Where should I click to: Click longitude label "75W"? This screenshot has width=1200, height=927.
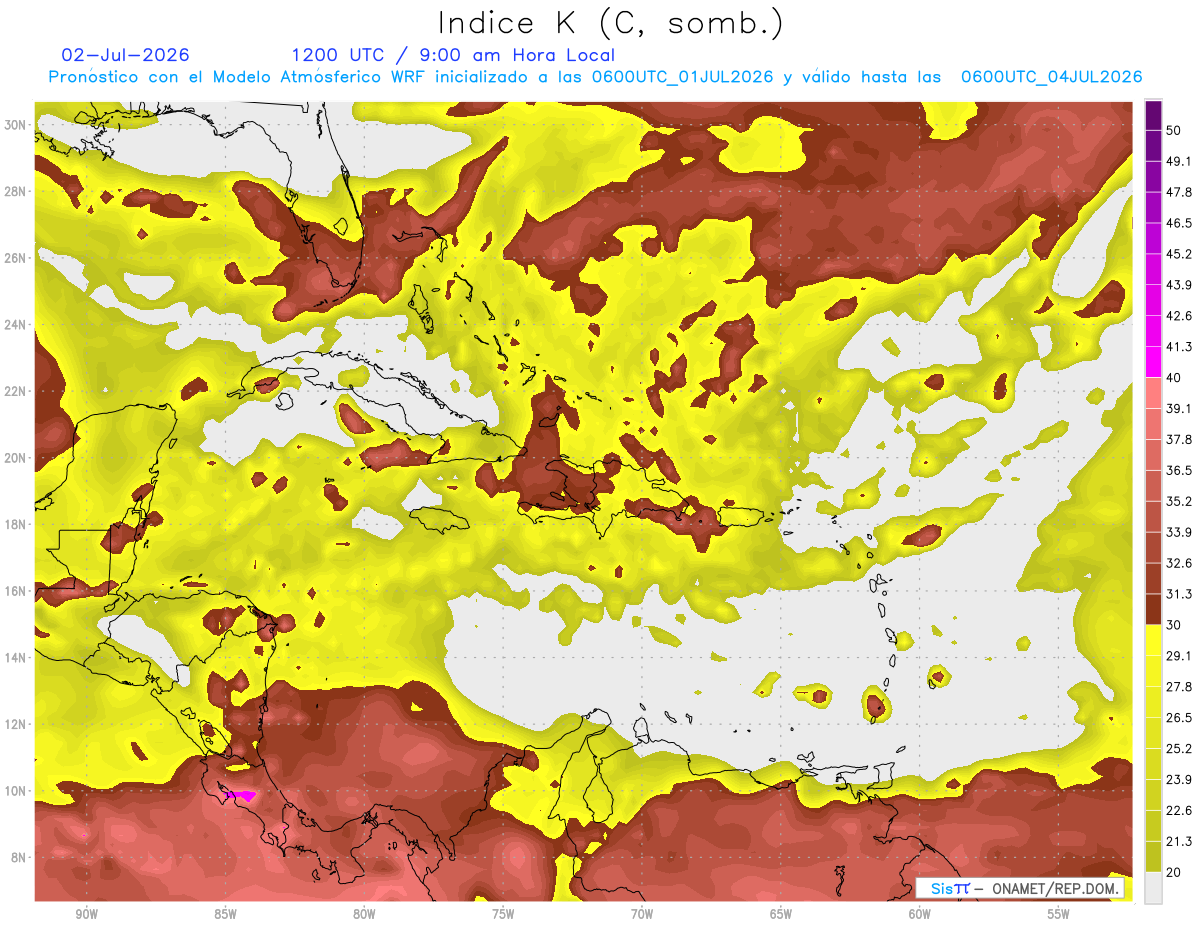click(503, 914)
